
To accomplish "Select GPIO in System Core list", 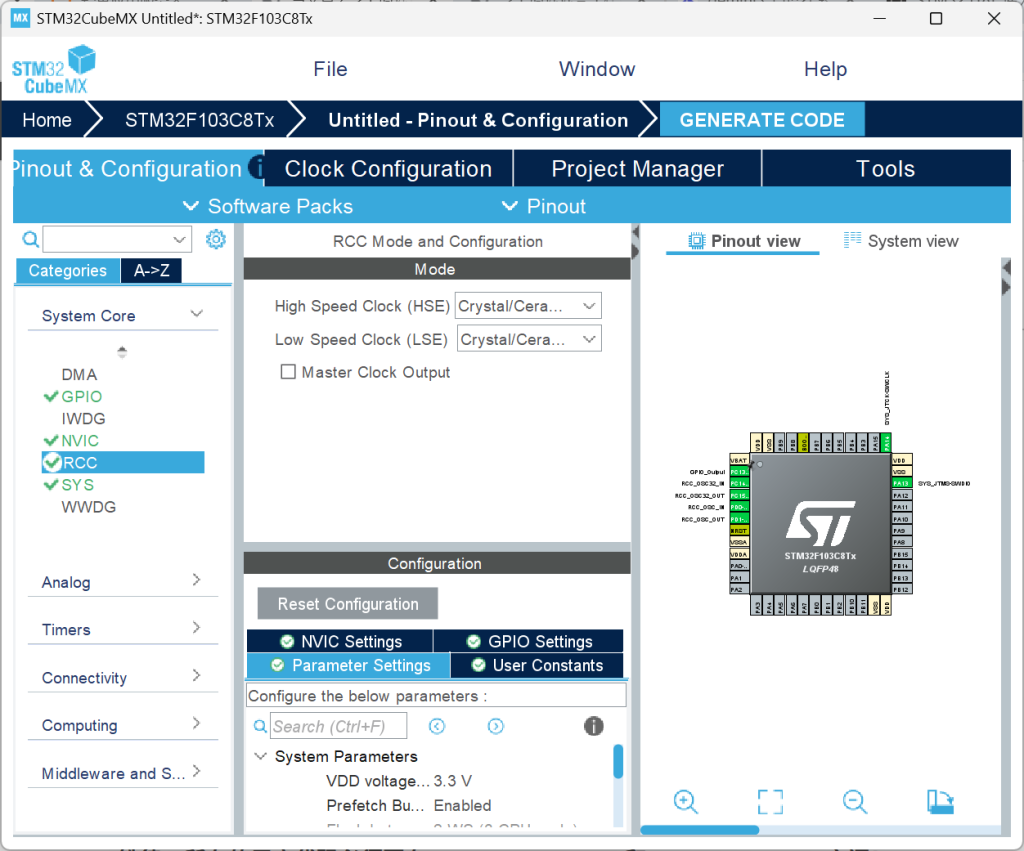I will pyautogui.click(x=81, y=397).
